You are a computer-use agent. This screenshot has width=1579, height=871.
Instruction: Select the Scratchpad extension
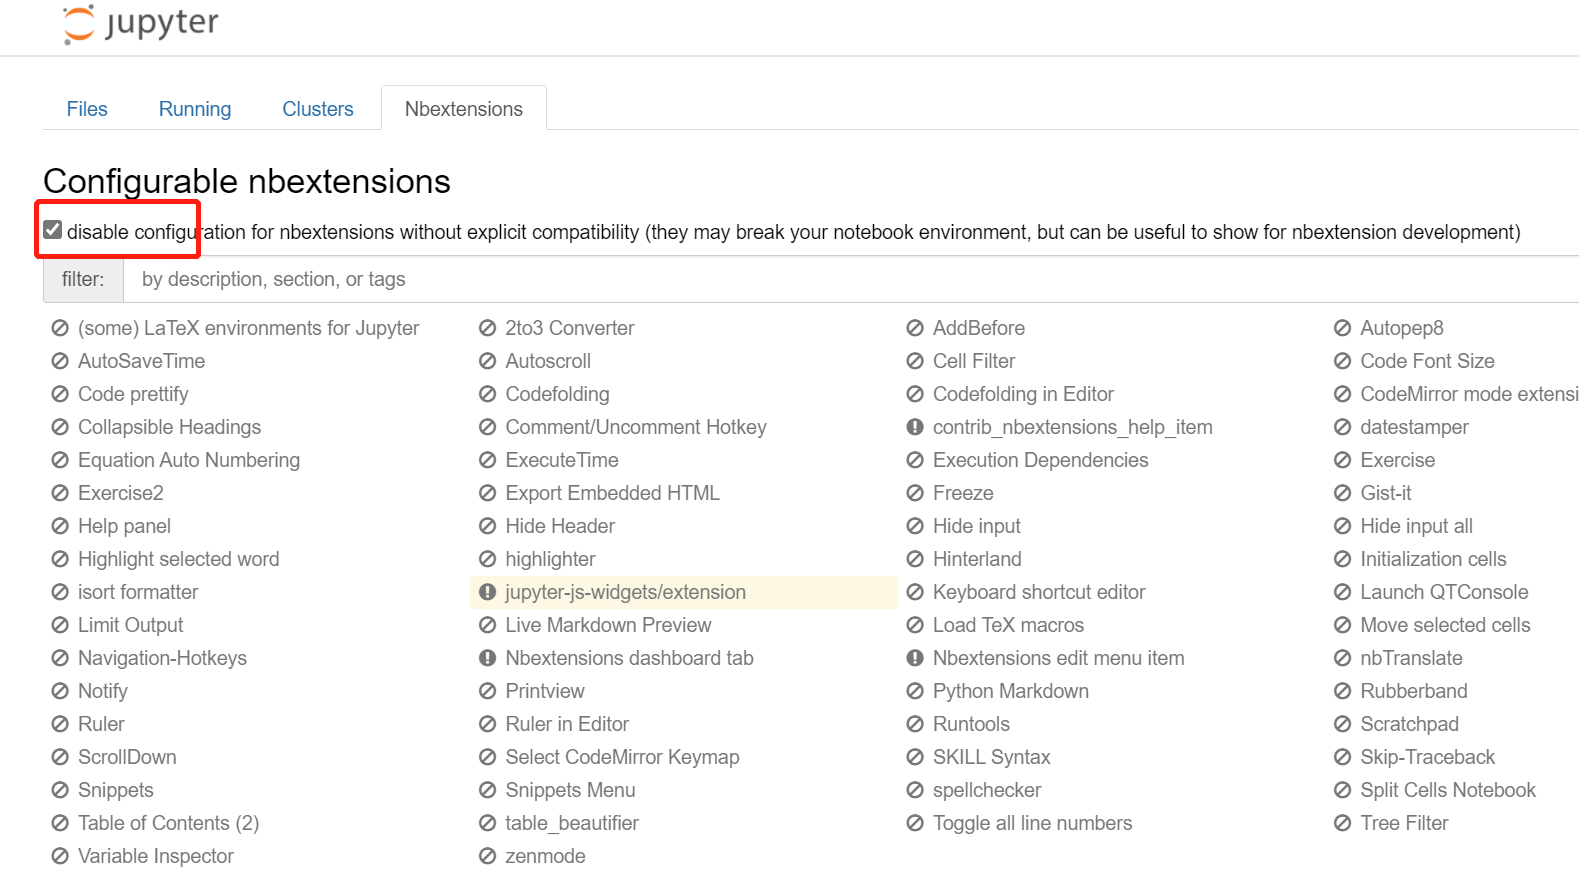tap(1409, 724)
